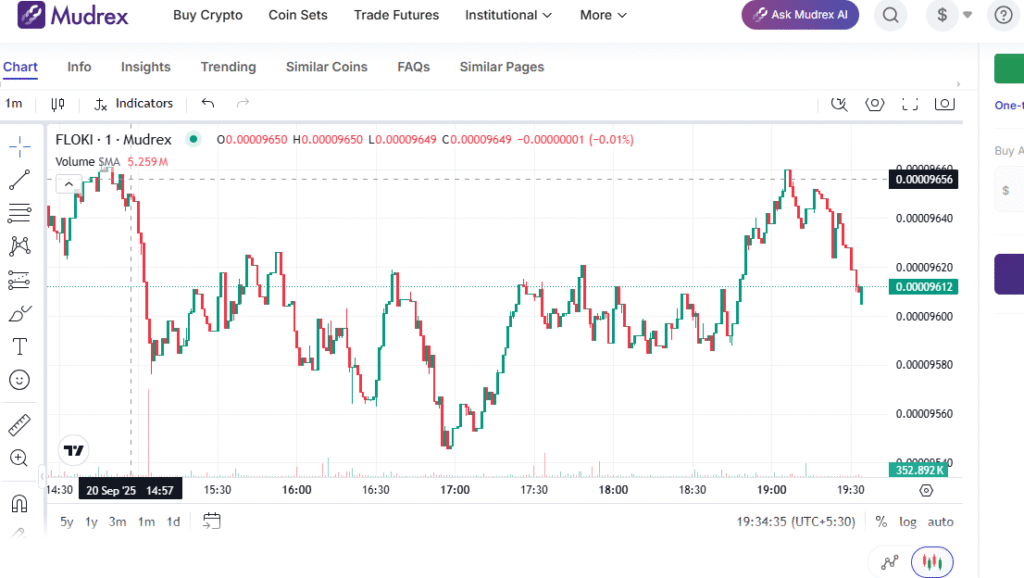Expand the More navigation dropdown
1024x578 pixels.
pyautogui.click(x=603, y=15)
